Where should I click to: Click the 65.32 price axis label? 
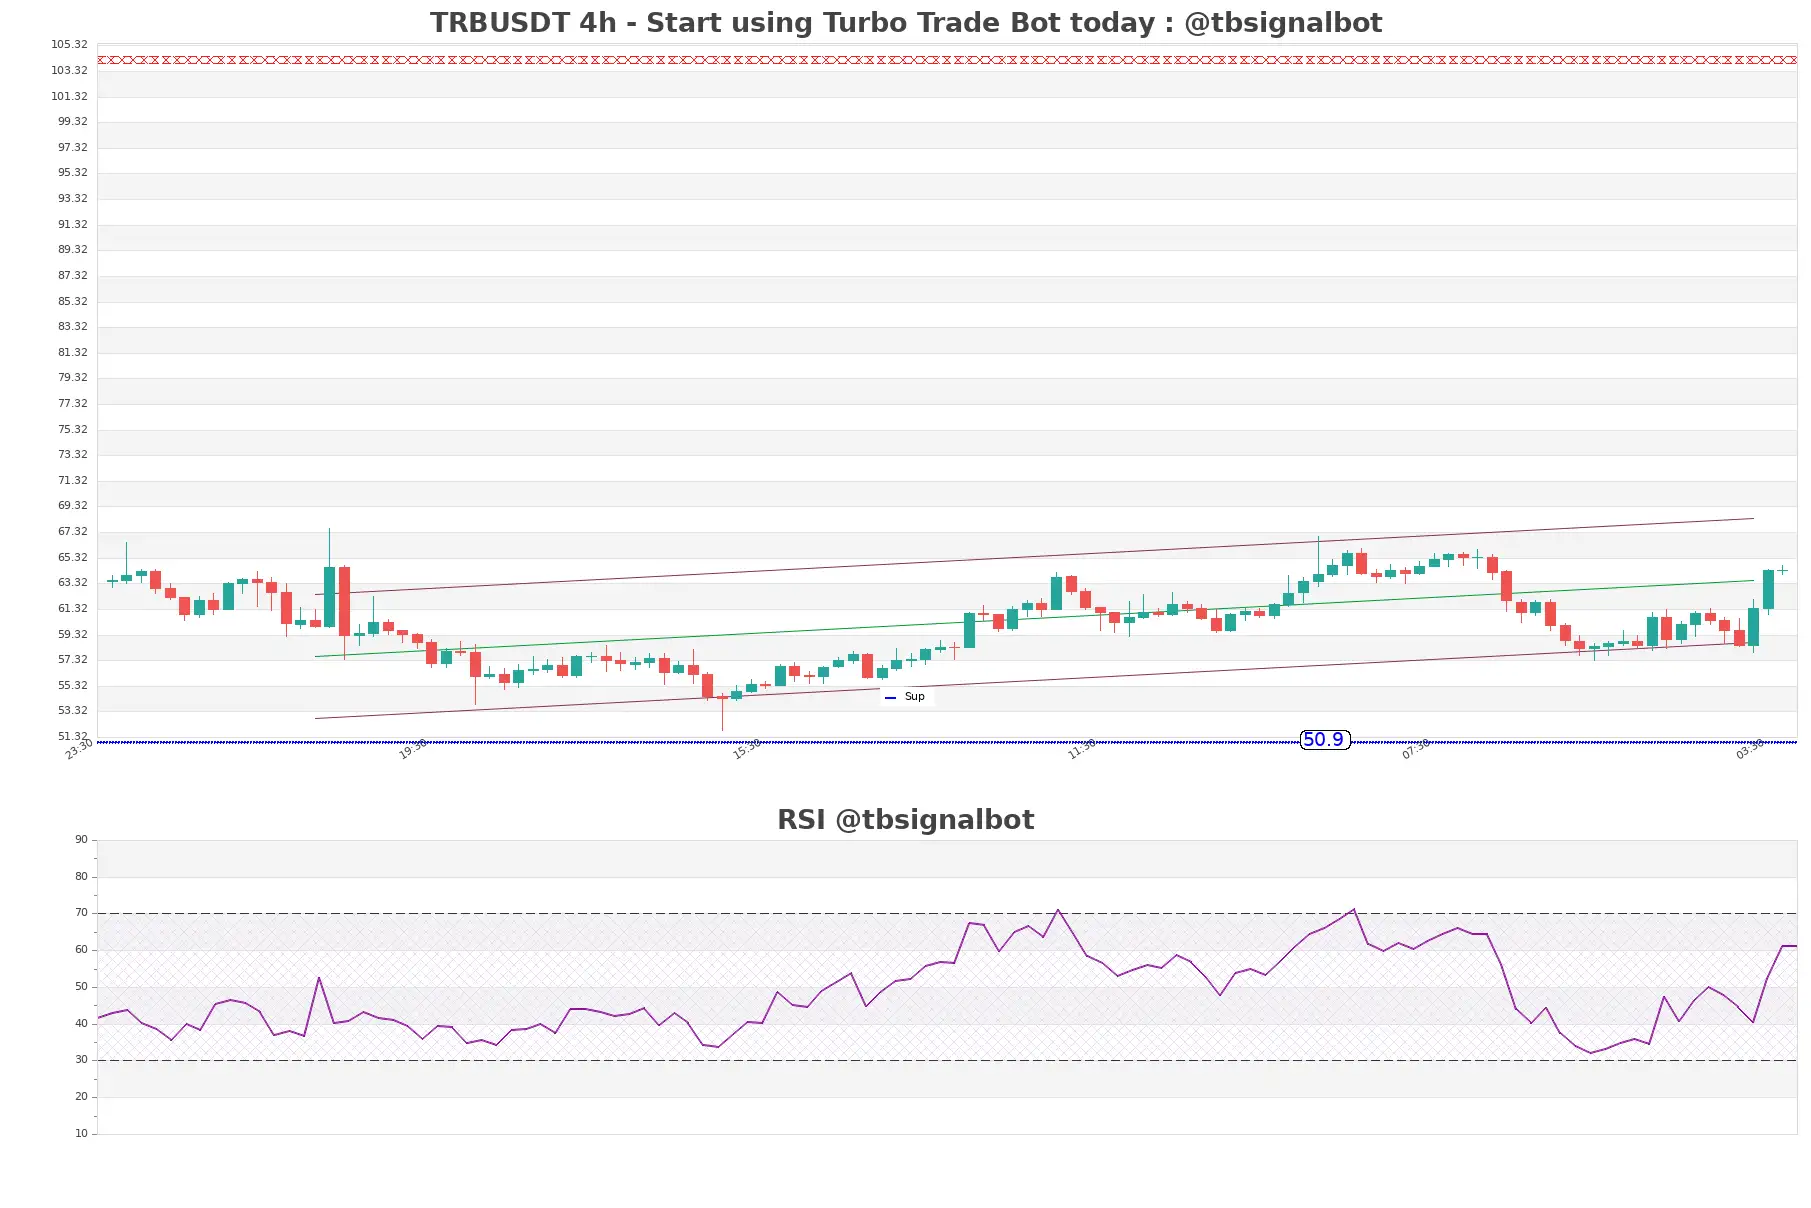[73, 558]
